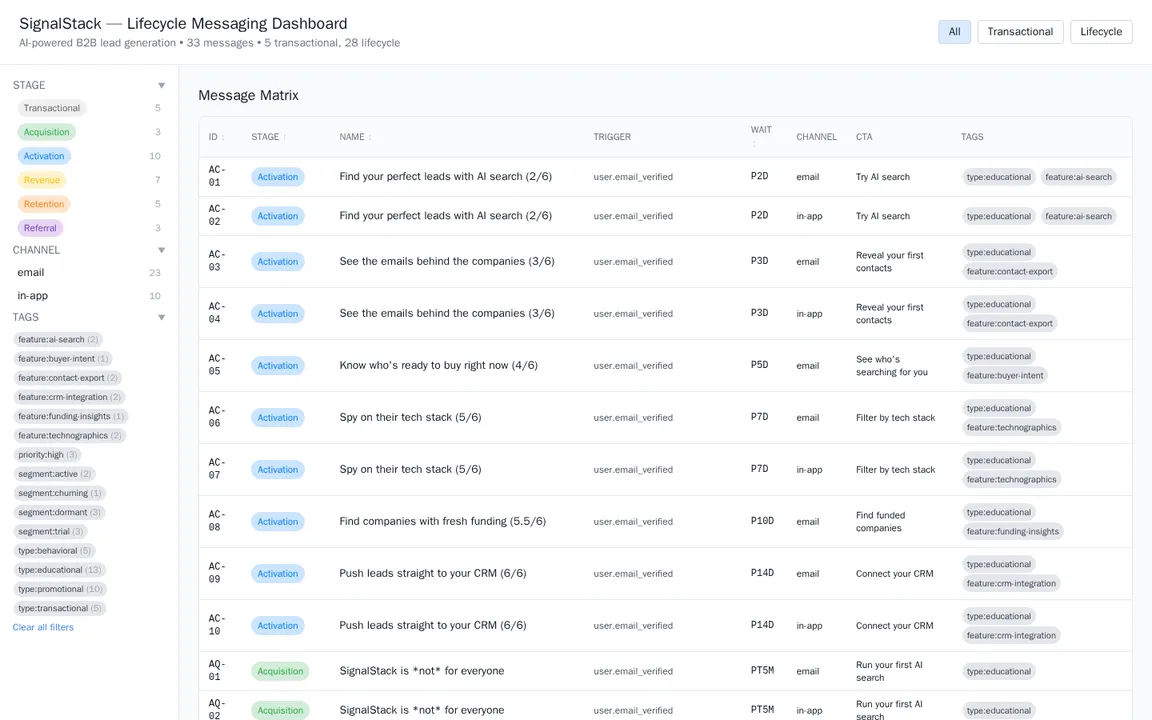Image resolution: width=1152 pixels, height=720 pixels.
Task: Switch to the Lifecycle tab
Action: click(x=1100, y=31)
